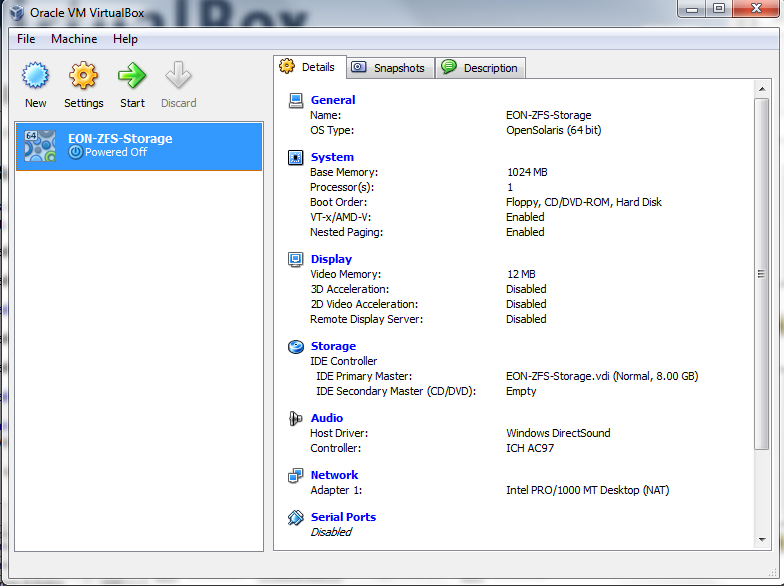Open the Help menu
The width and height of the screenshot is (784, 586).
point(125,39)
